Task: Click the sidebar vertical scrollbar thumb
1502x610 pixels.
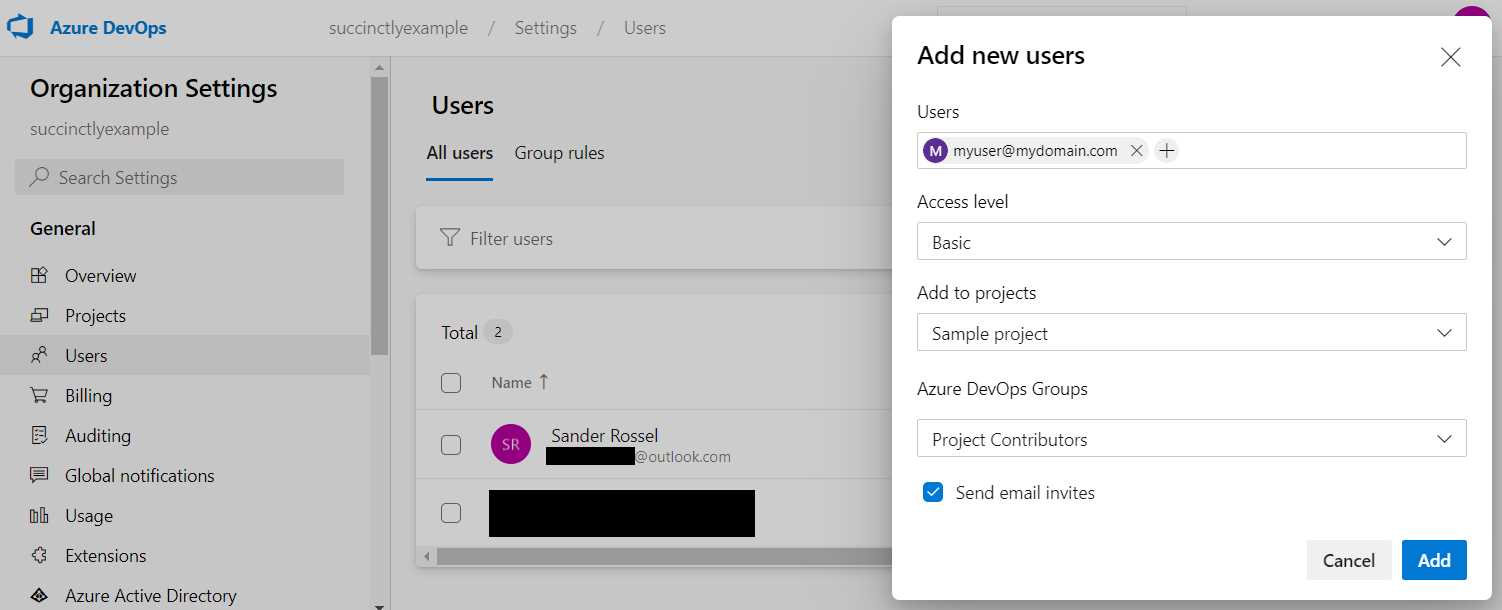Action: pos(379,215)
